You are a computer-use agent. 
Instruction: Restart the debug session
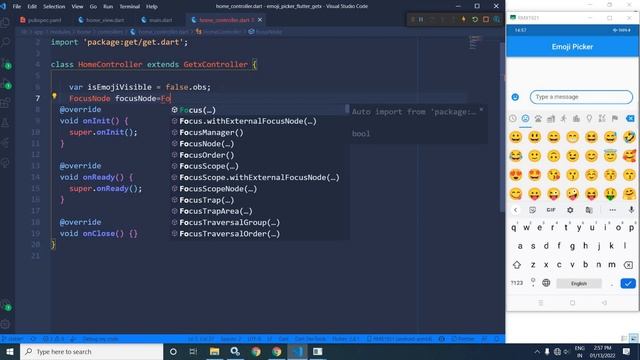475,20
